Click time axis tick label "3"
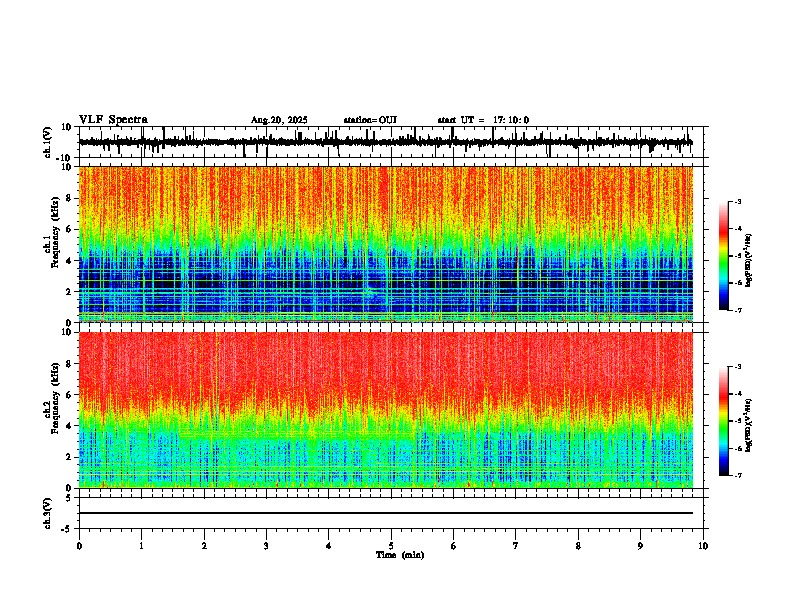This screenshot has width=792, height=612. (x=266, y=546)
